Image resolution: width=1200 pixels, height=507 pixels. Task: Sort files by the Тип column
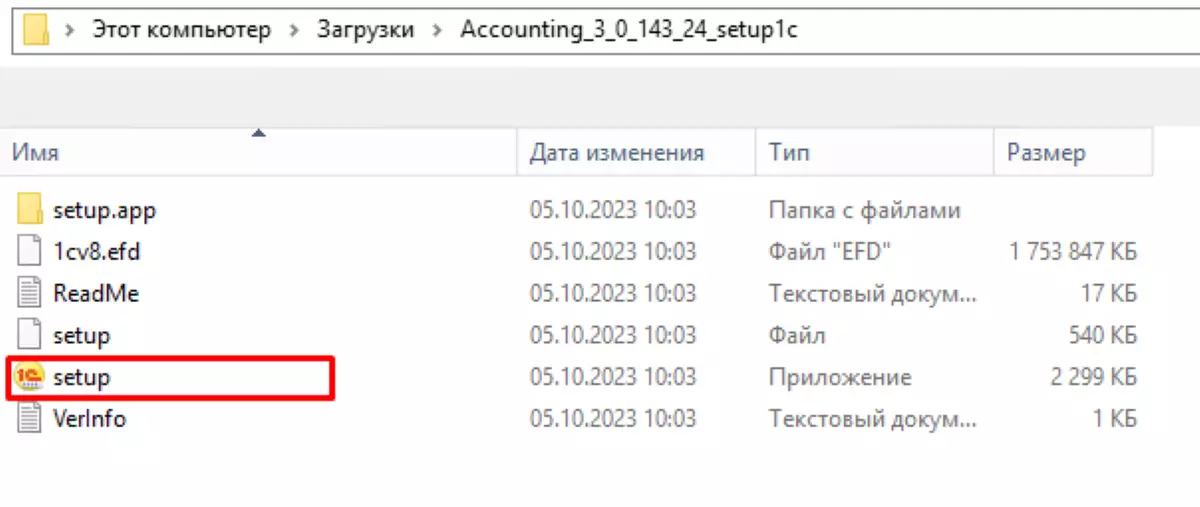click(x=789, y=153)
